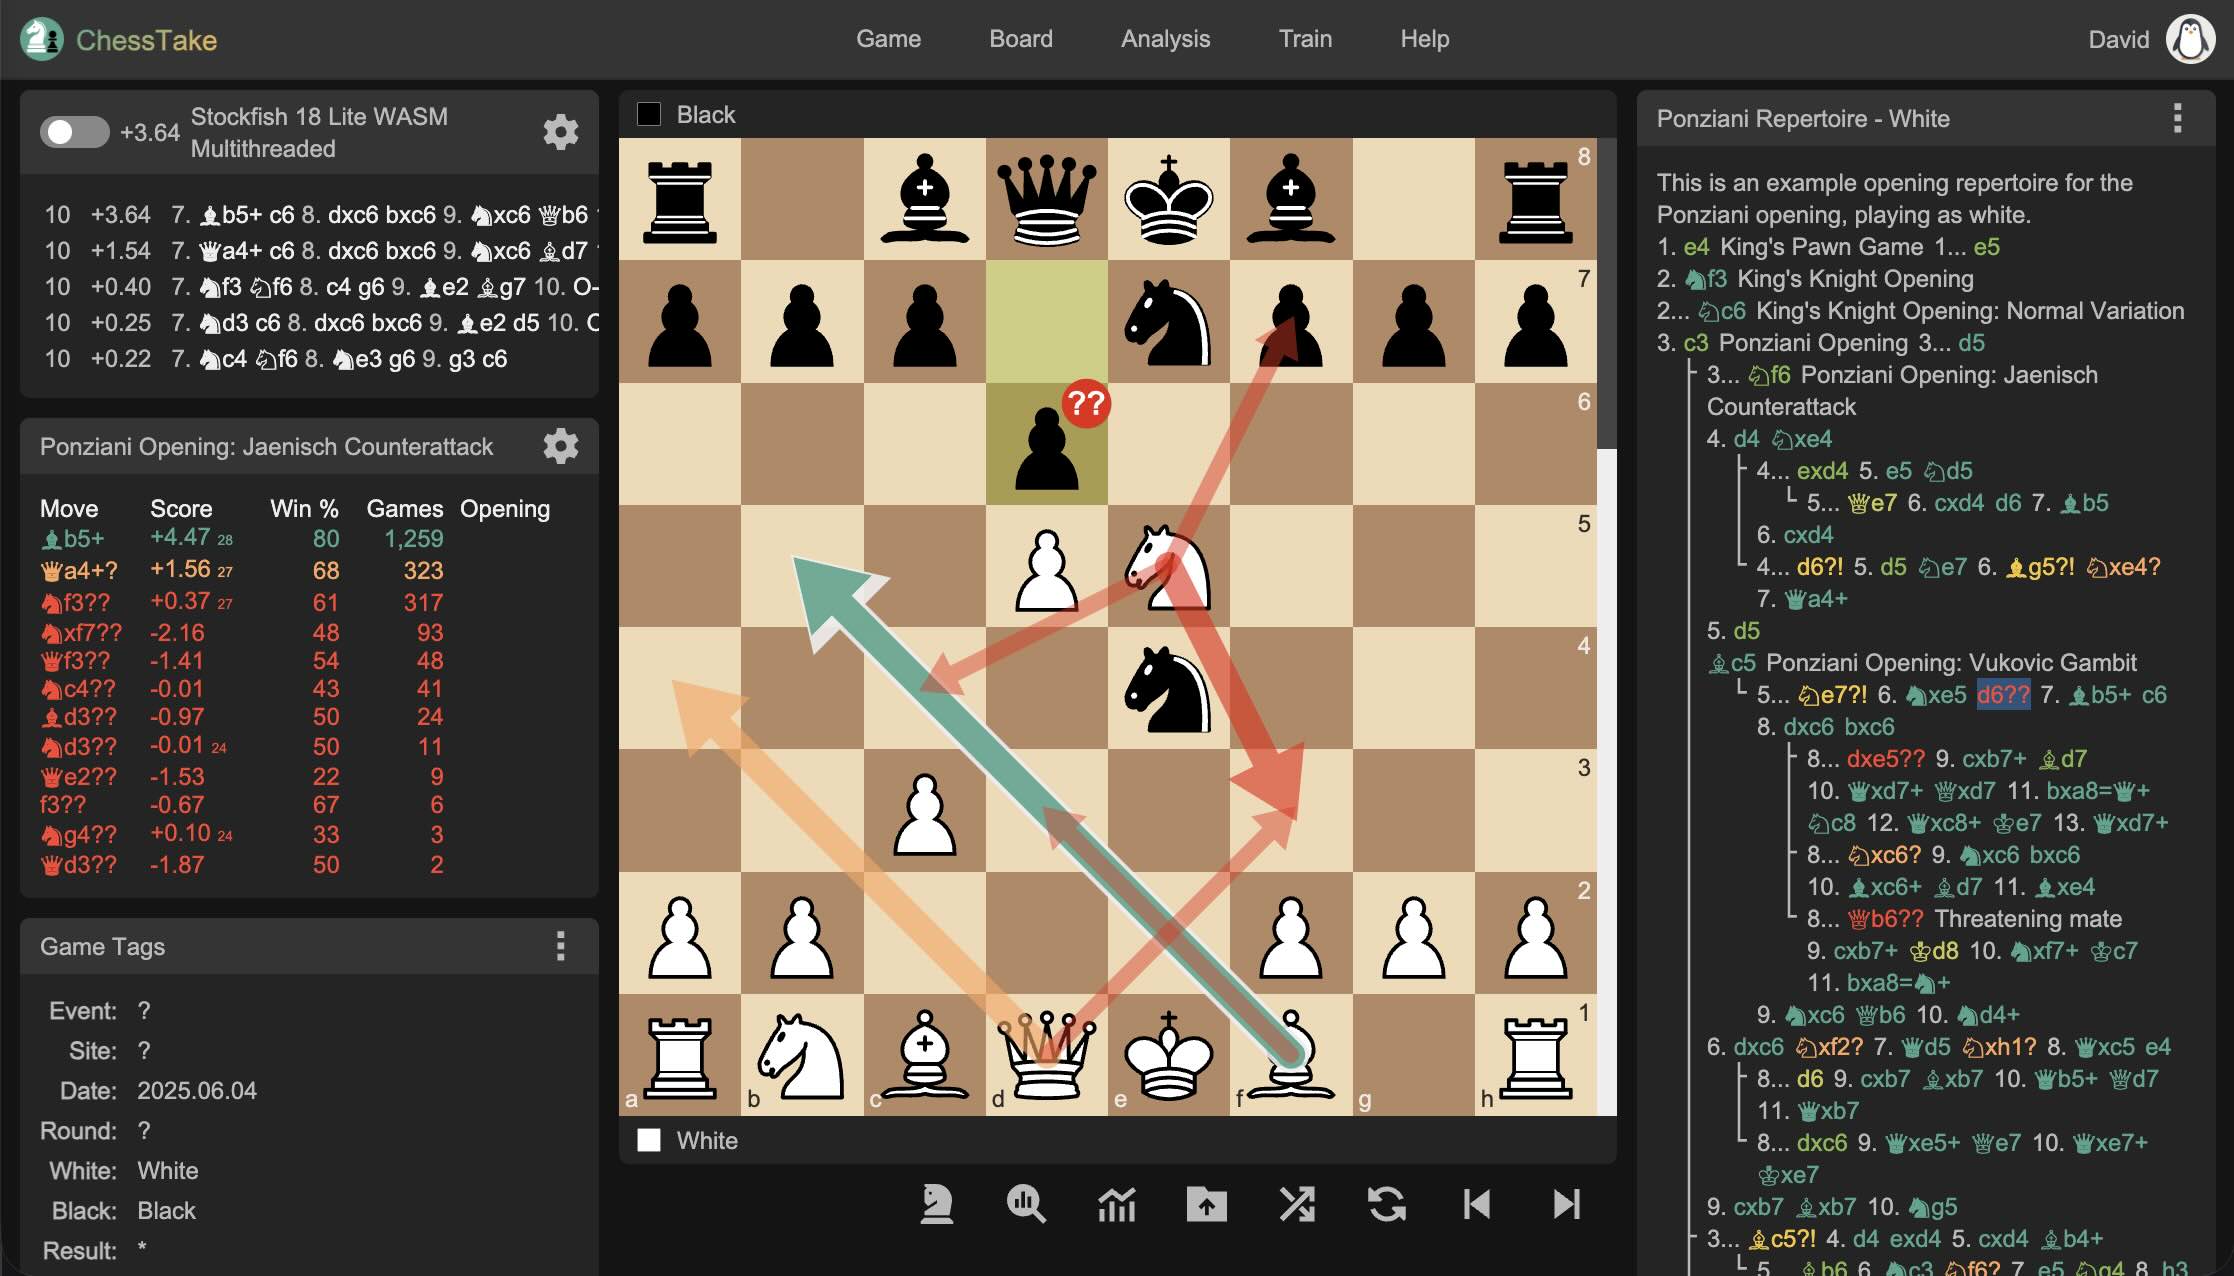Open the evaluation graph chart icon
Image resolution: width=2234 pixels, height=1276 pixels.
(1116, 1204)
